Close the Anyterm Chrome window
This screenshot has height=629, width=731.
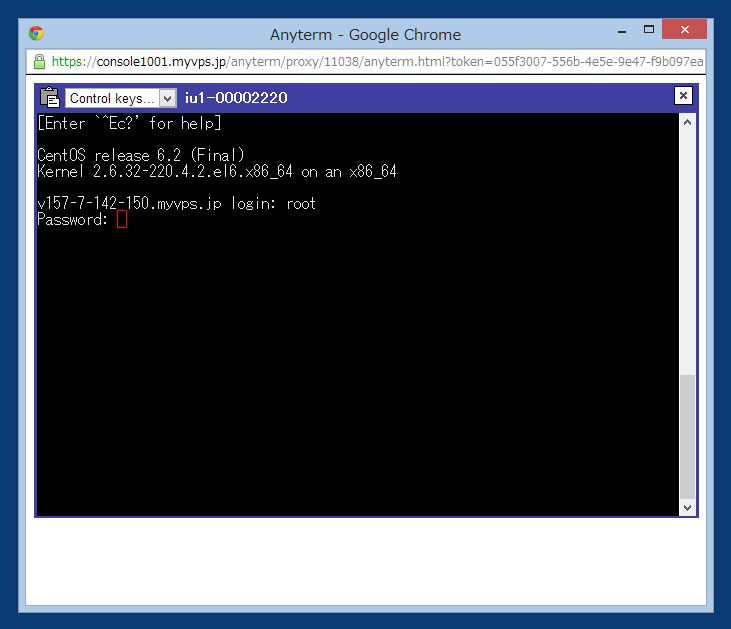[x=684, y=29]
